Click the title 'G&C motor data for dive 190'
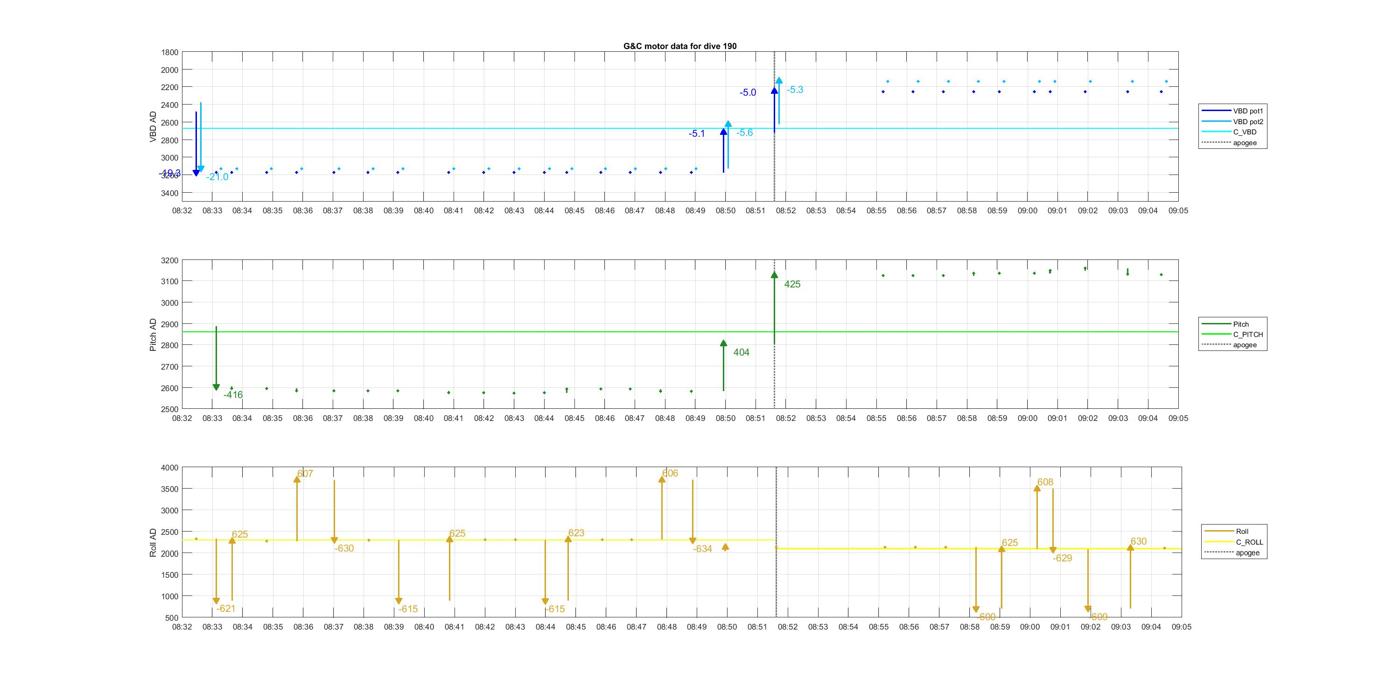The width and height of the screenshot is (1400, 693). tap(680, 46)
